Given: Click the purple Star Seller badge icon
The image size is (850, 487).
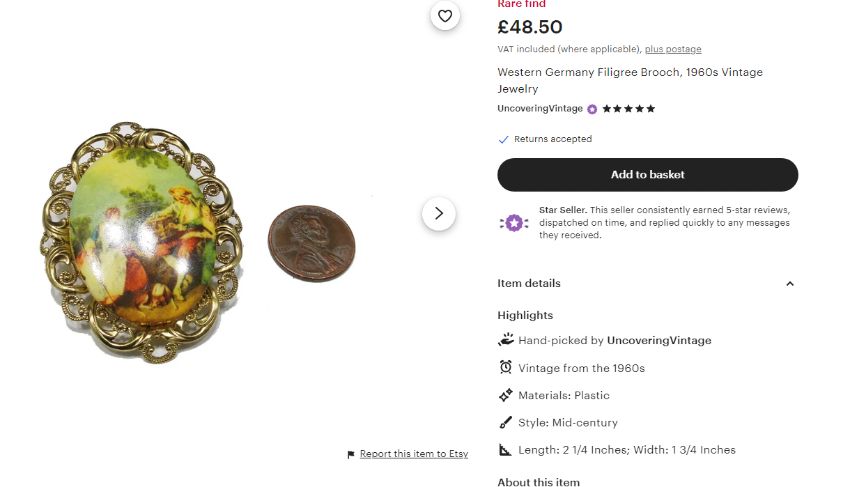Looking at the screenshot, I should (x=514, y=223).
